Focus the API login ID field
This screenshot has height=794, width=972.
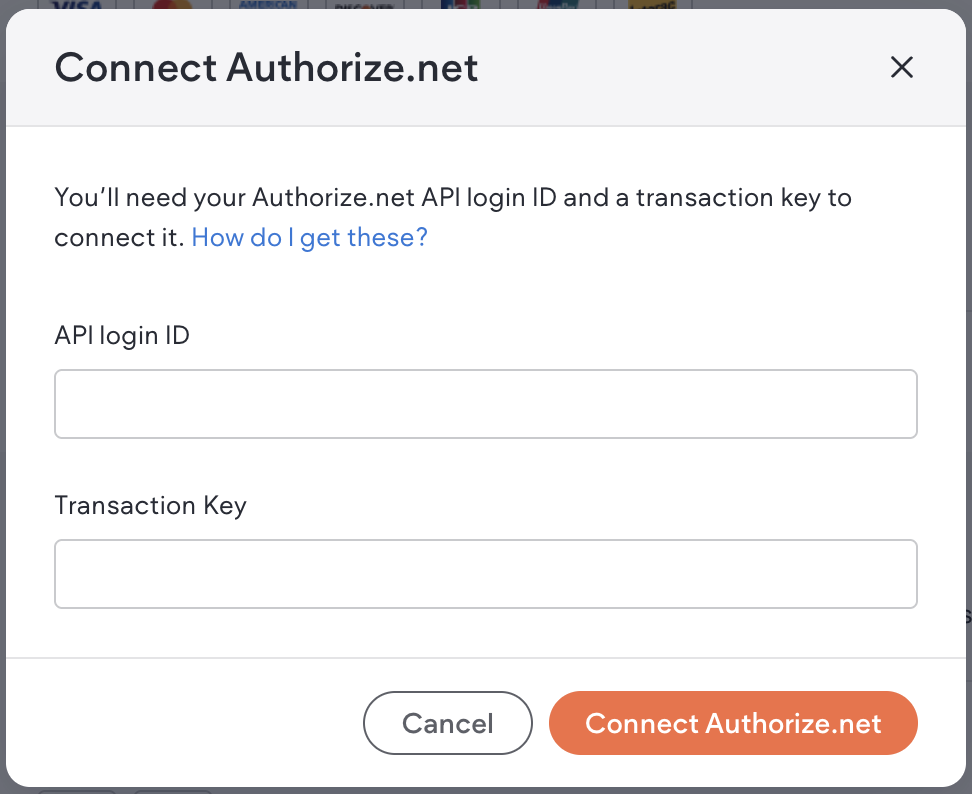(x=485, y=404)
